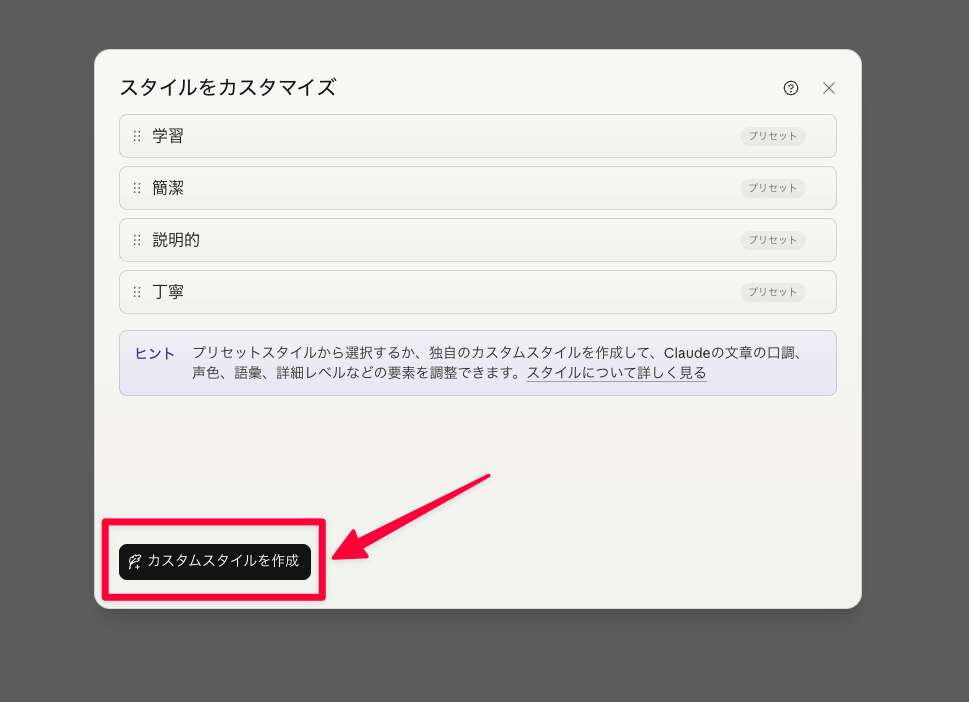Click the drag handle beside 学習
The width and height of the screenshot is (969, 702).
137,136
